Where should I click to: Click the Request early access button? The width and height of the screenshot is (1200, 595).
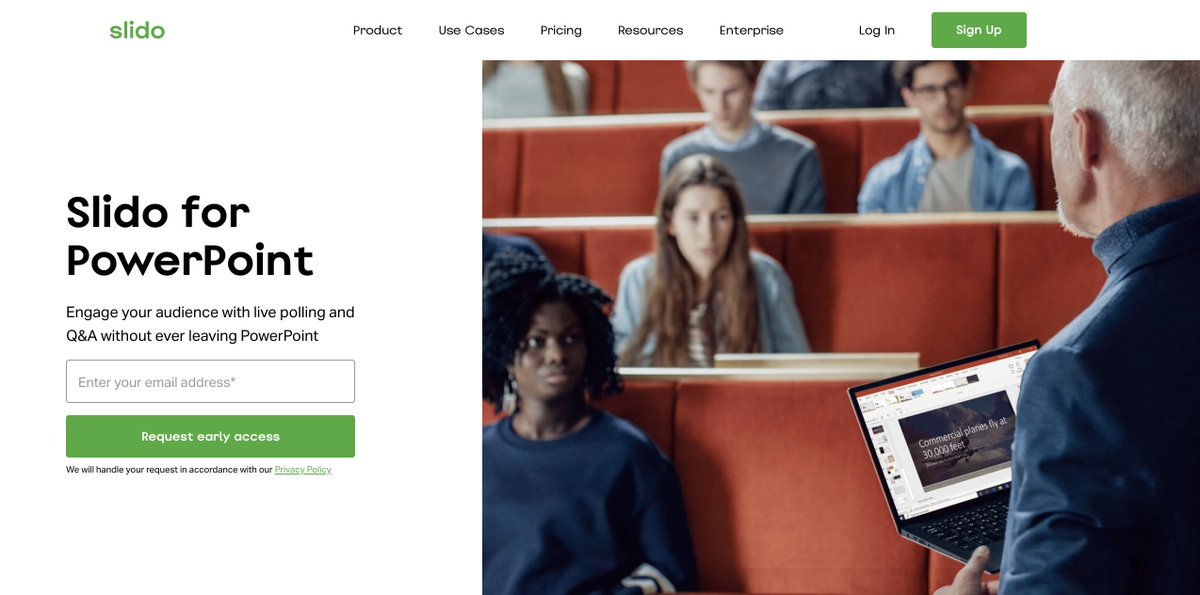pyautogui.click(x=210, y=436)
